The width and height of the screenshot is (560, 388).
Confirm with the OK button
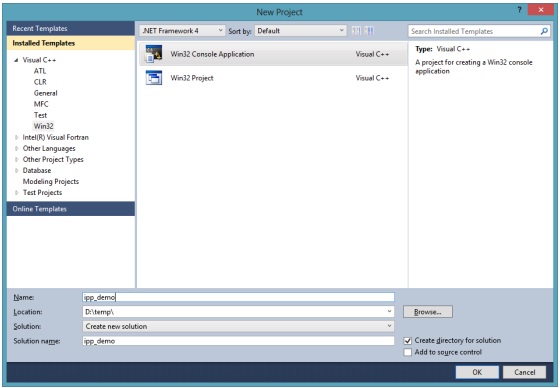tap(477, 372)
